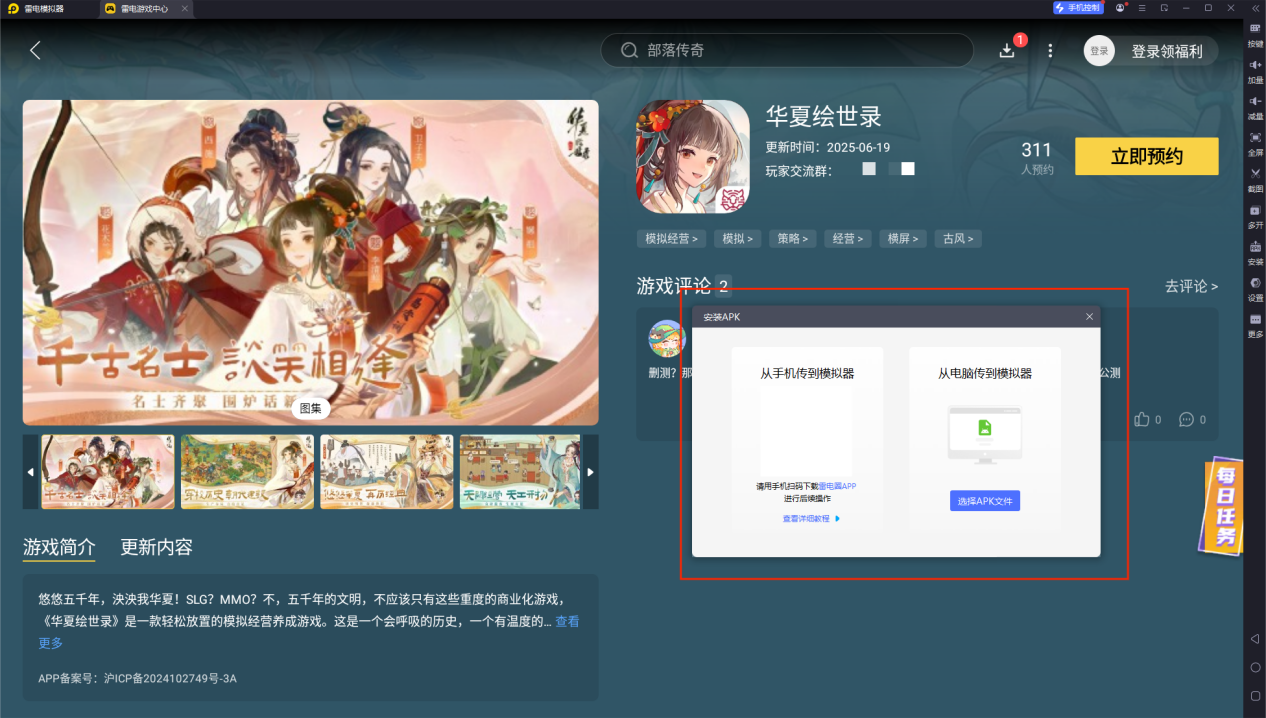This screenshot has height=718, width=1266.
Task: Open the 横屏 tag
Action: point(903,239)
